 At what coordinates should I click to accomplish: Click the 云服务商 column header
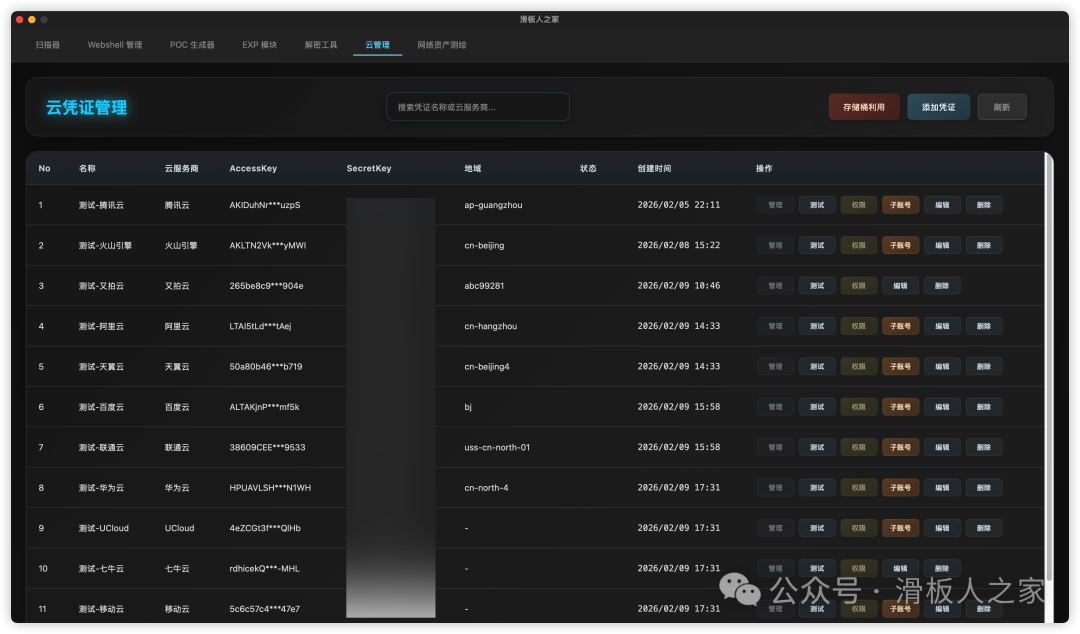point(181,168)
